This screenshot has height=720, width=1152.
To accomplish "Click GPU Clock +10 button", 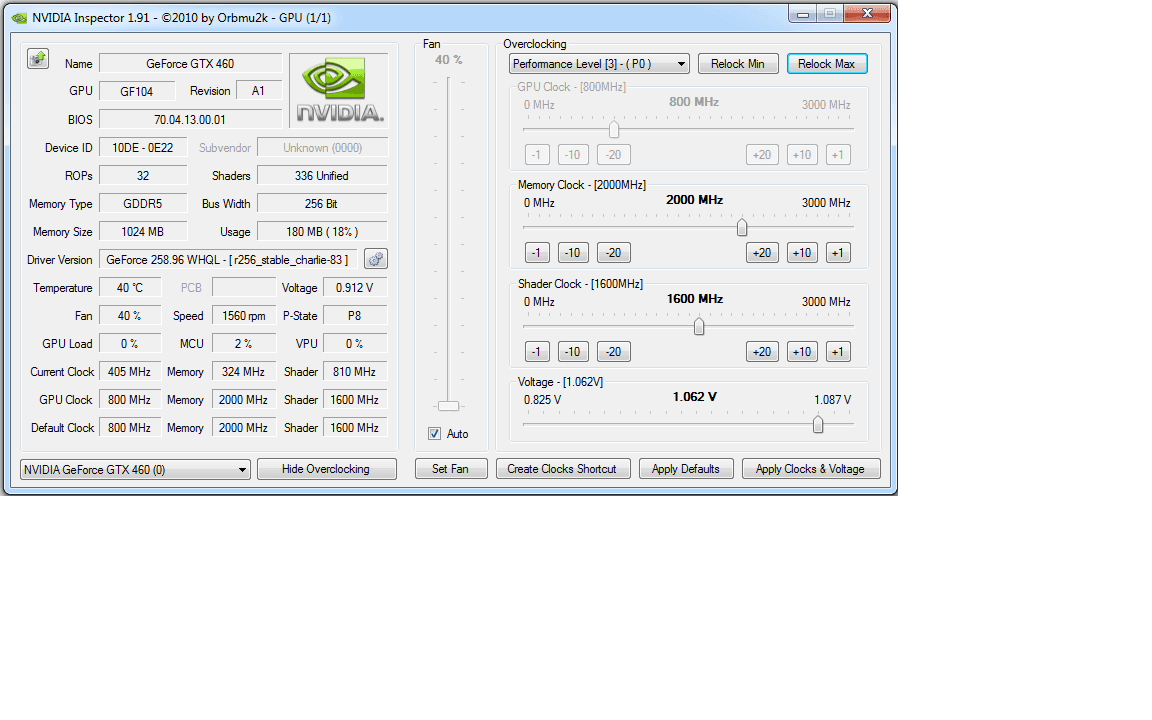I will point(802,155).
